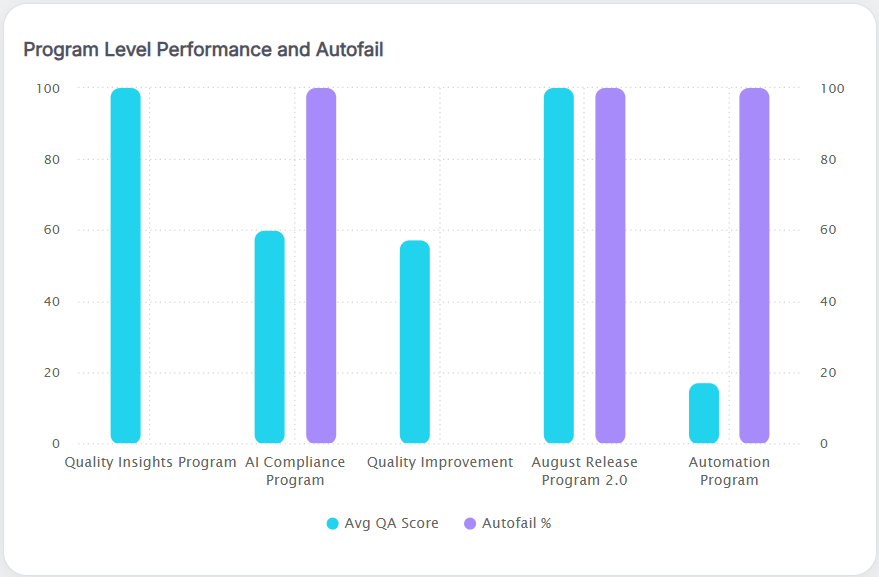
Task: Click the Automation Program purple autofail bar
Action: point(754,265)
